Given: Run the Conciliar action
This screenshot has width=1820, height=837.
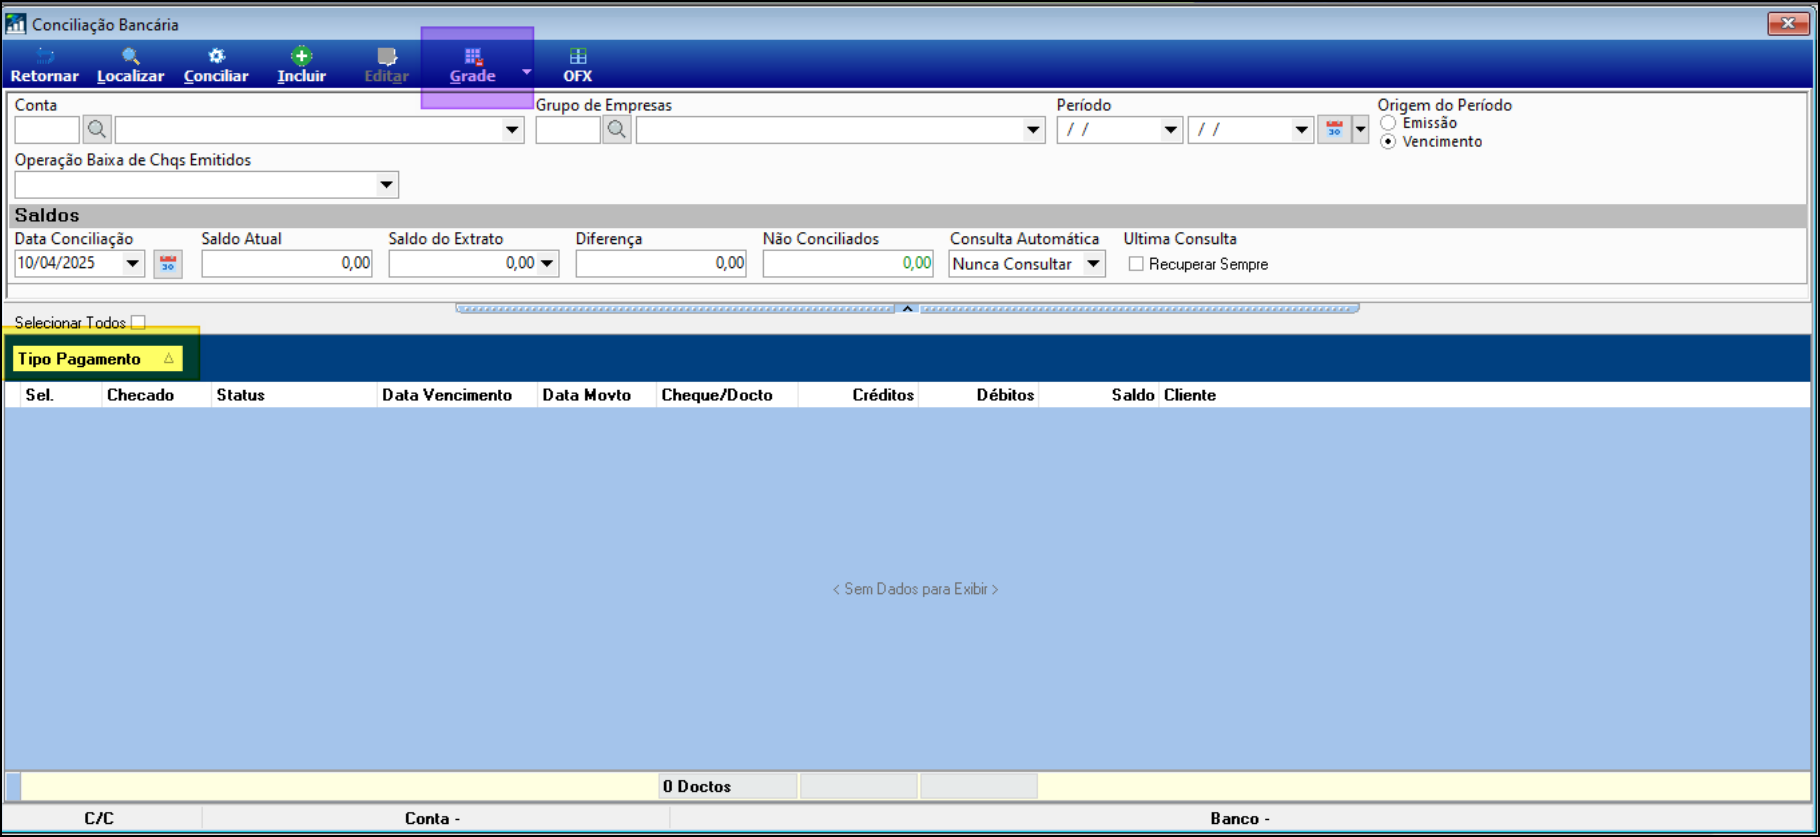Looking at the screenshot, I should (216, 65).
